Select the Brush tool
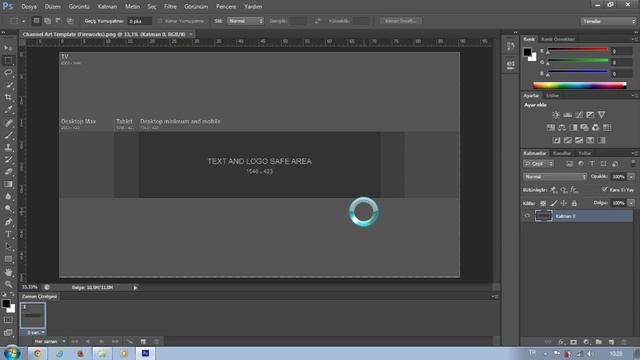 [x=8, y=135]
